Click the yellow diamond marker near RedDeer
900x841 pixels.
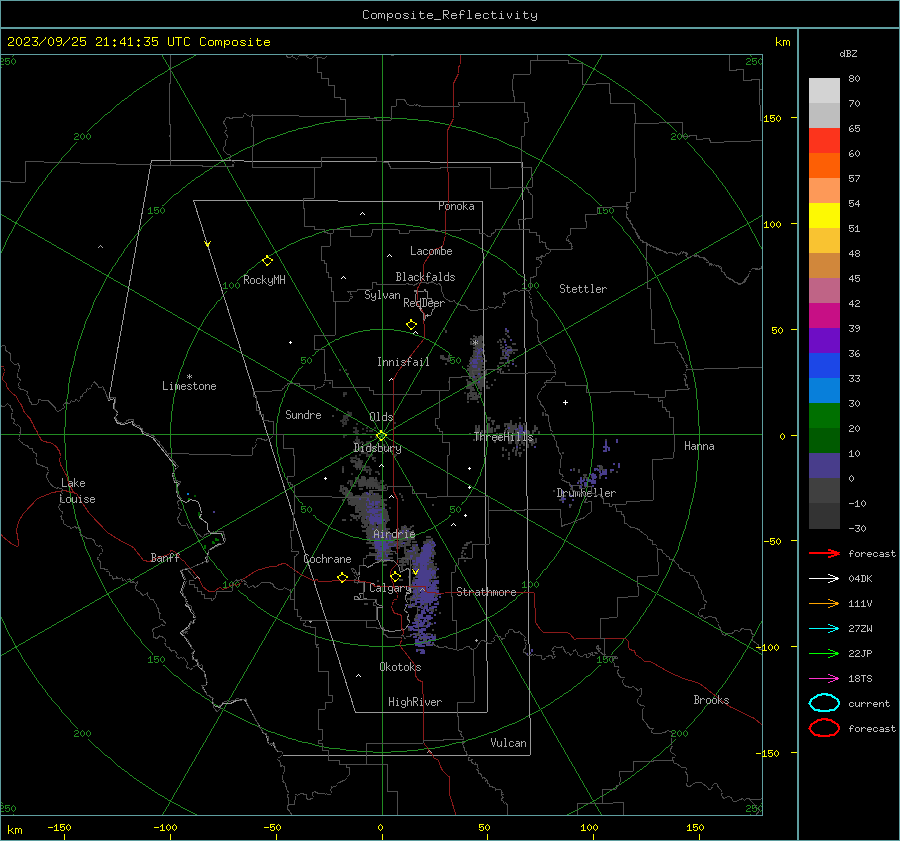(412, 325)
